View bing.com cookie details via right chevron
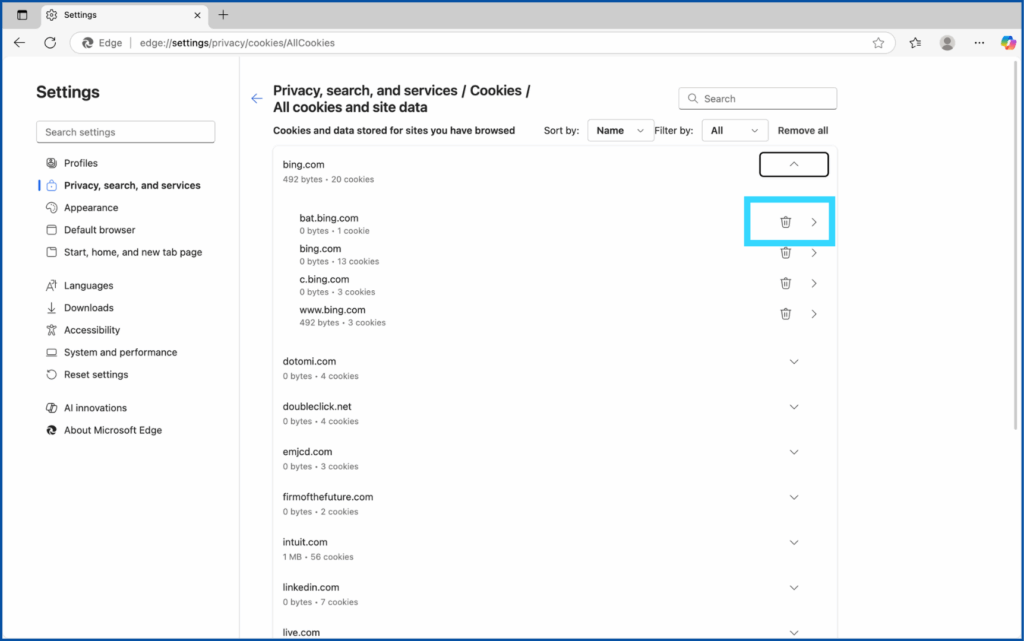 (x=814, y=253)
